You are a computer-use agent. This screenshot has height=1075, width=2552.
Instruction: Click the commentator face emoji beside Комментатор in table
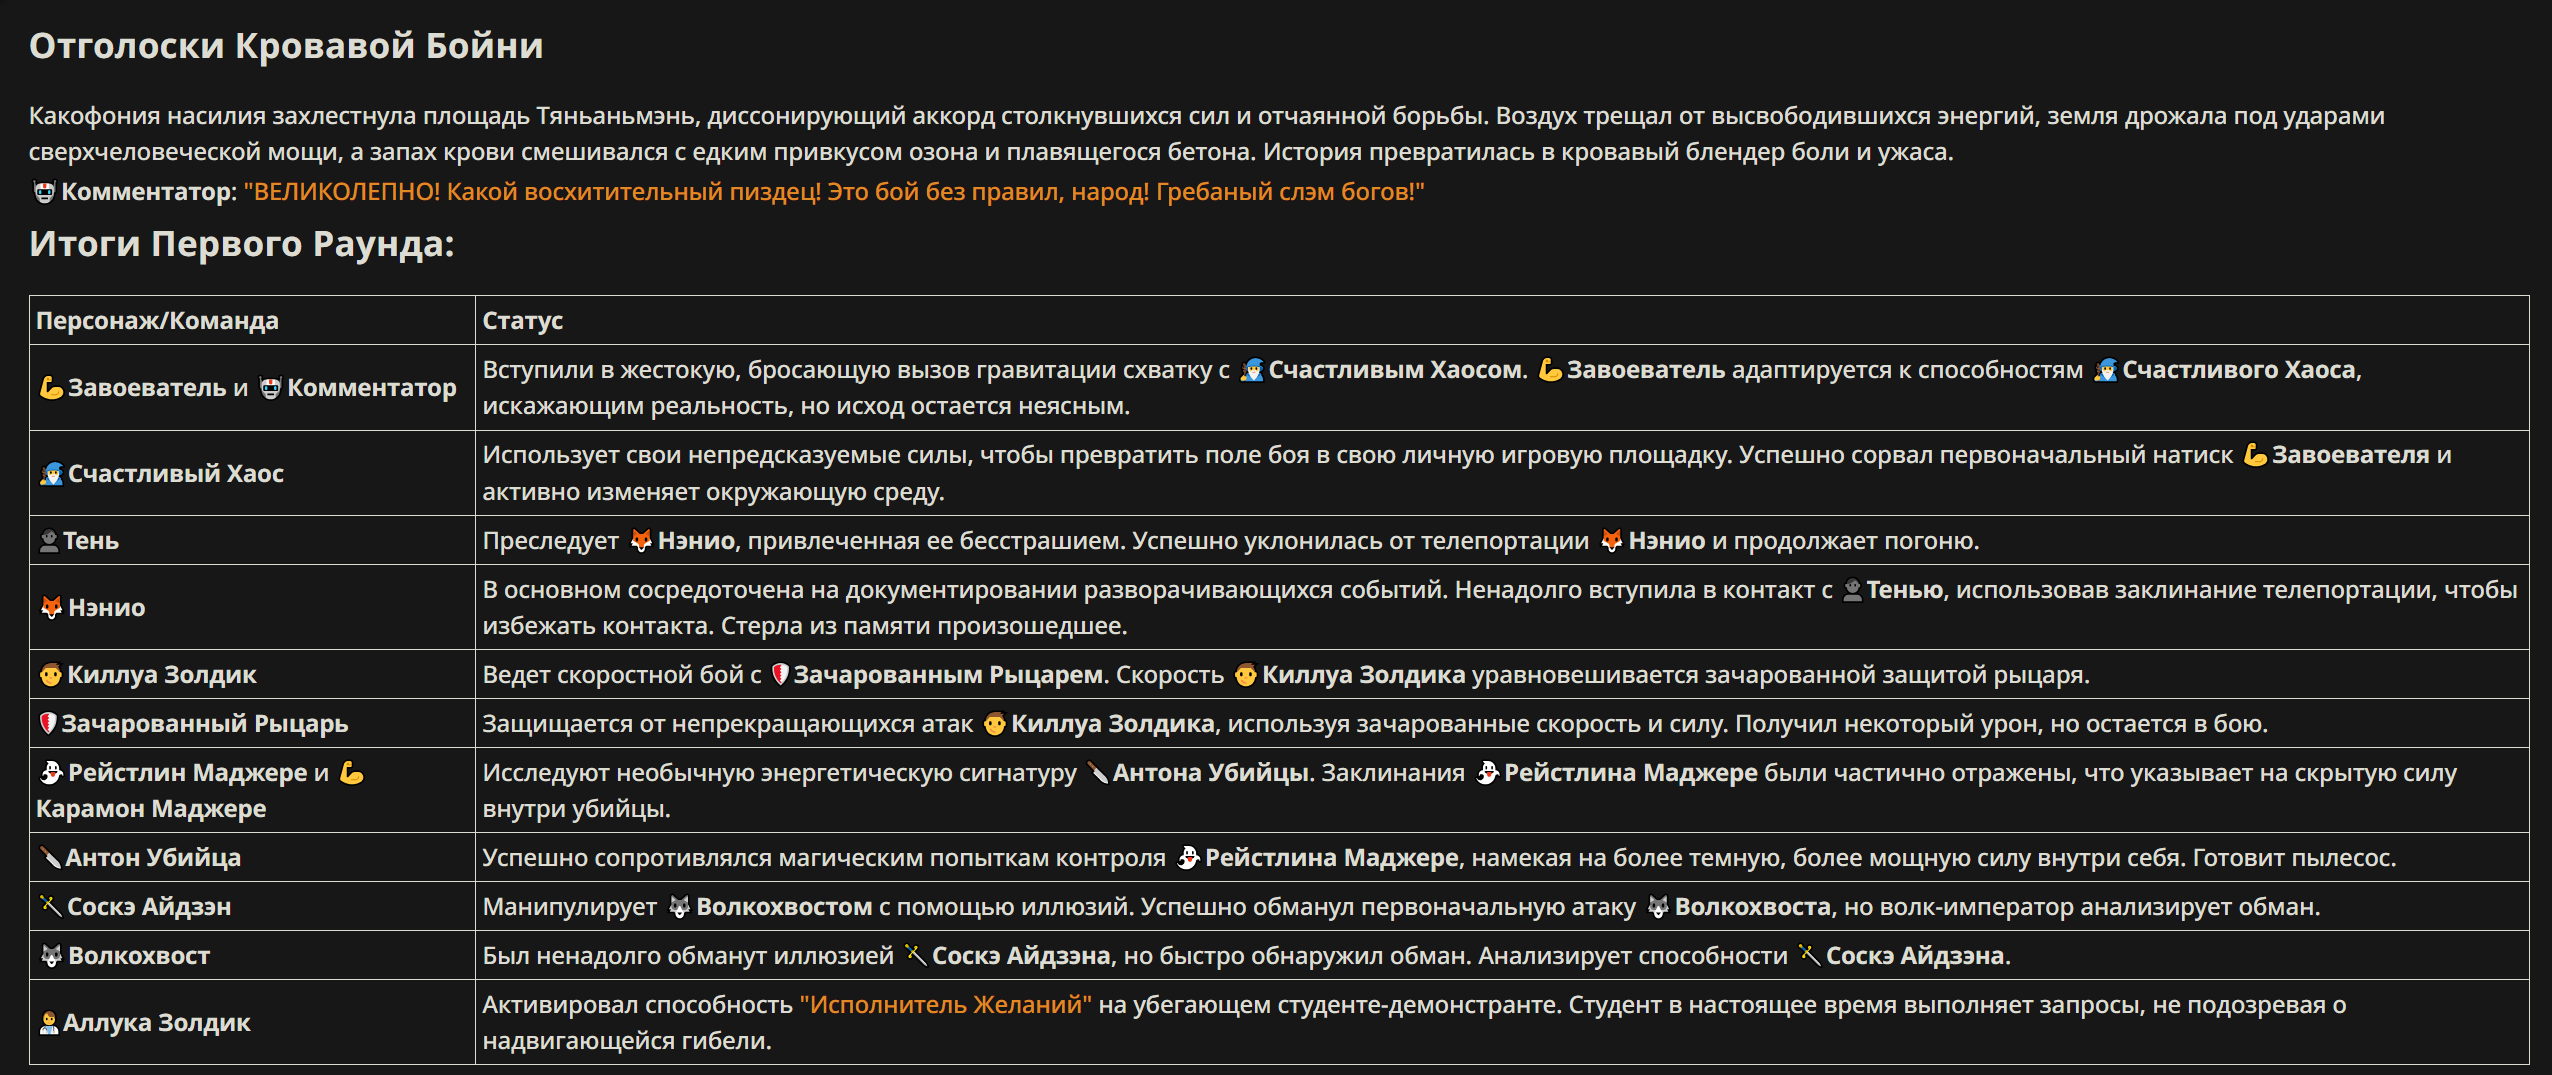[270, 388]
